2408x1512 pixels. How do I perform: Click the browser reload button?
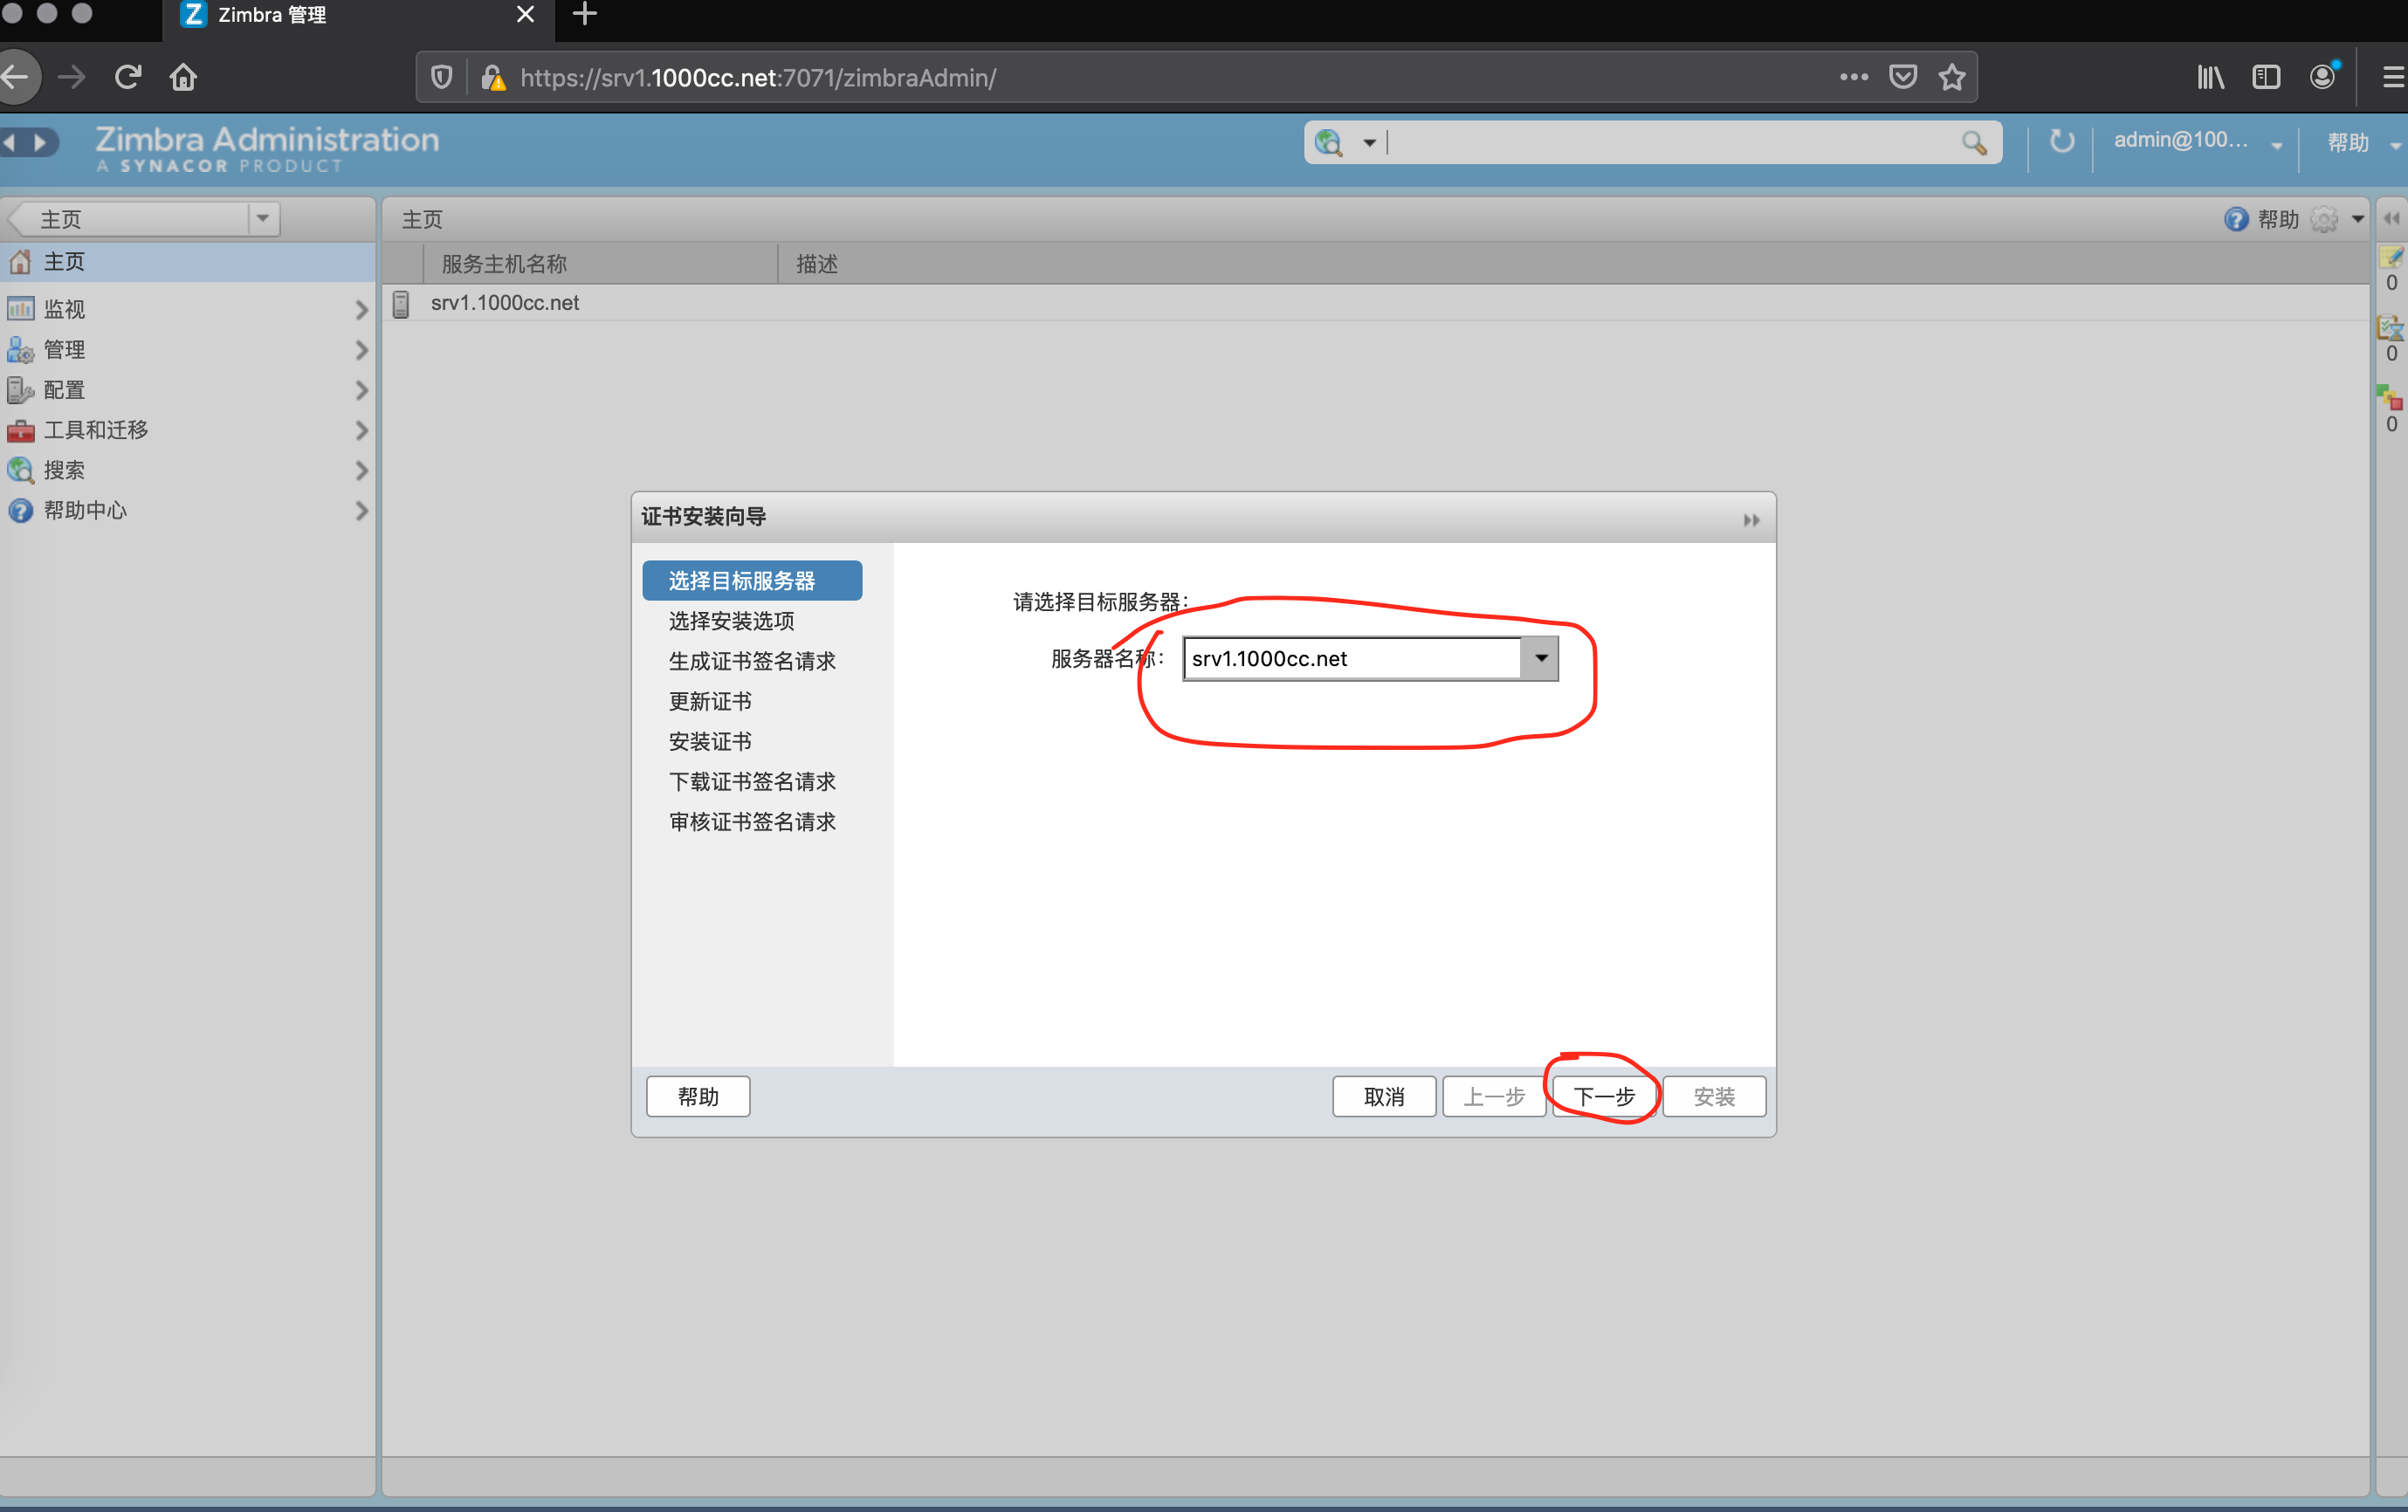[127, 77]
